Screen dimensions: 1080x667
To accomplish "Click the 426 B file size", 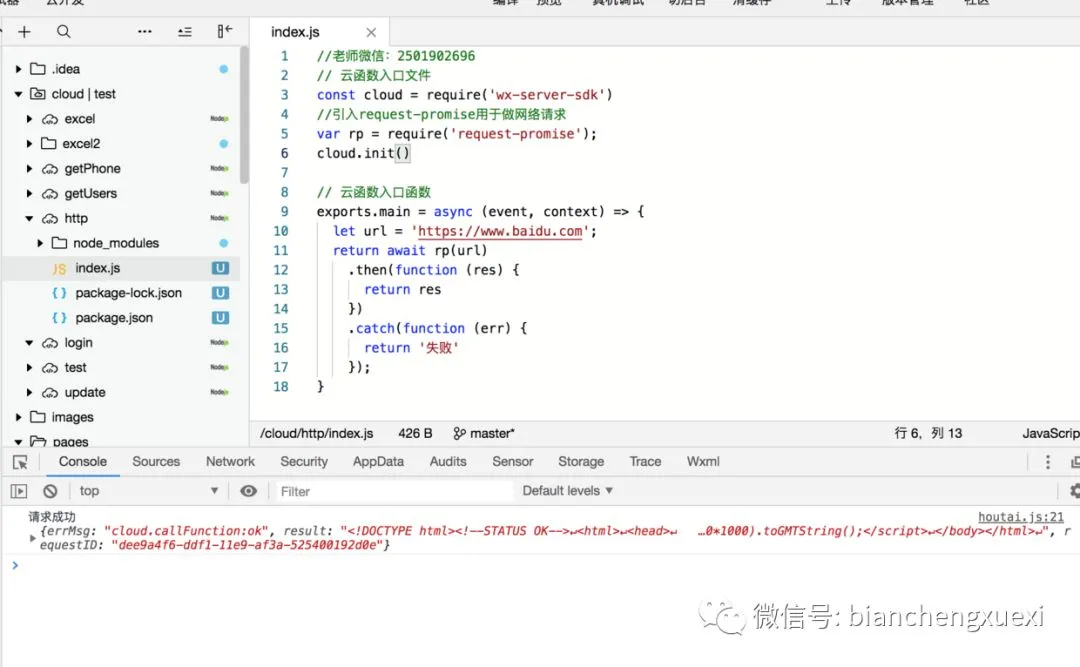I will click(x=415, y=433).
